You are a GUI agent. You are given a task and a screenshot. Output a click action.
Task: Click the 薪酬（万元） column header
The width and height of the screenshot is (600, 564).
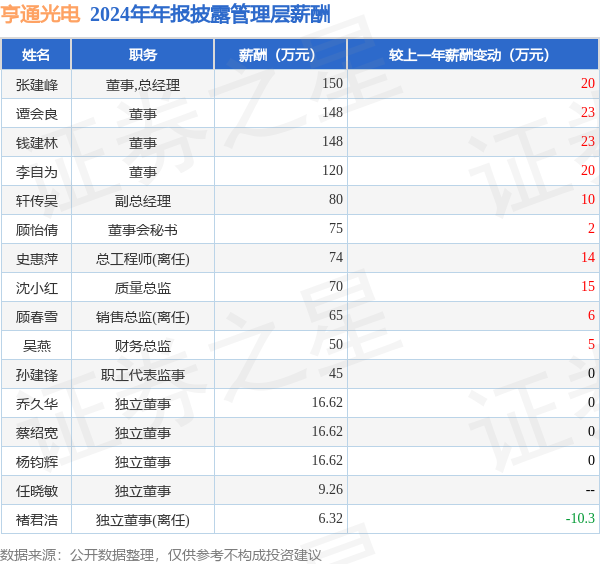tap(280, 55)
